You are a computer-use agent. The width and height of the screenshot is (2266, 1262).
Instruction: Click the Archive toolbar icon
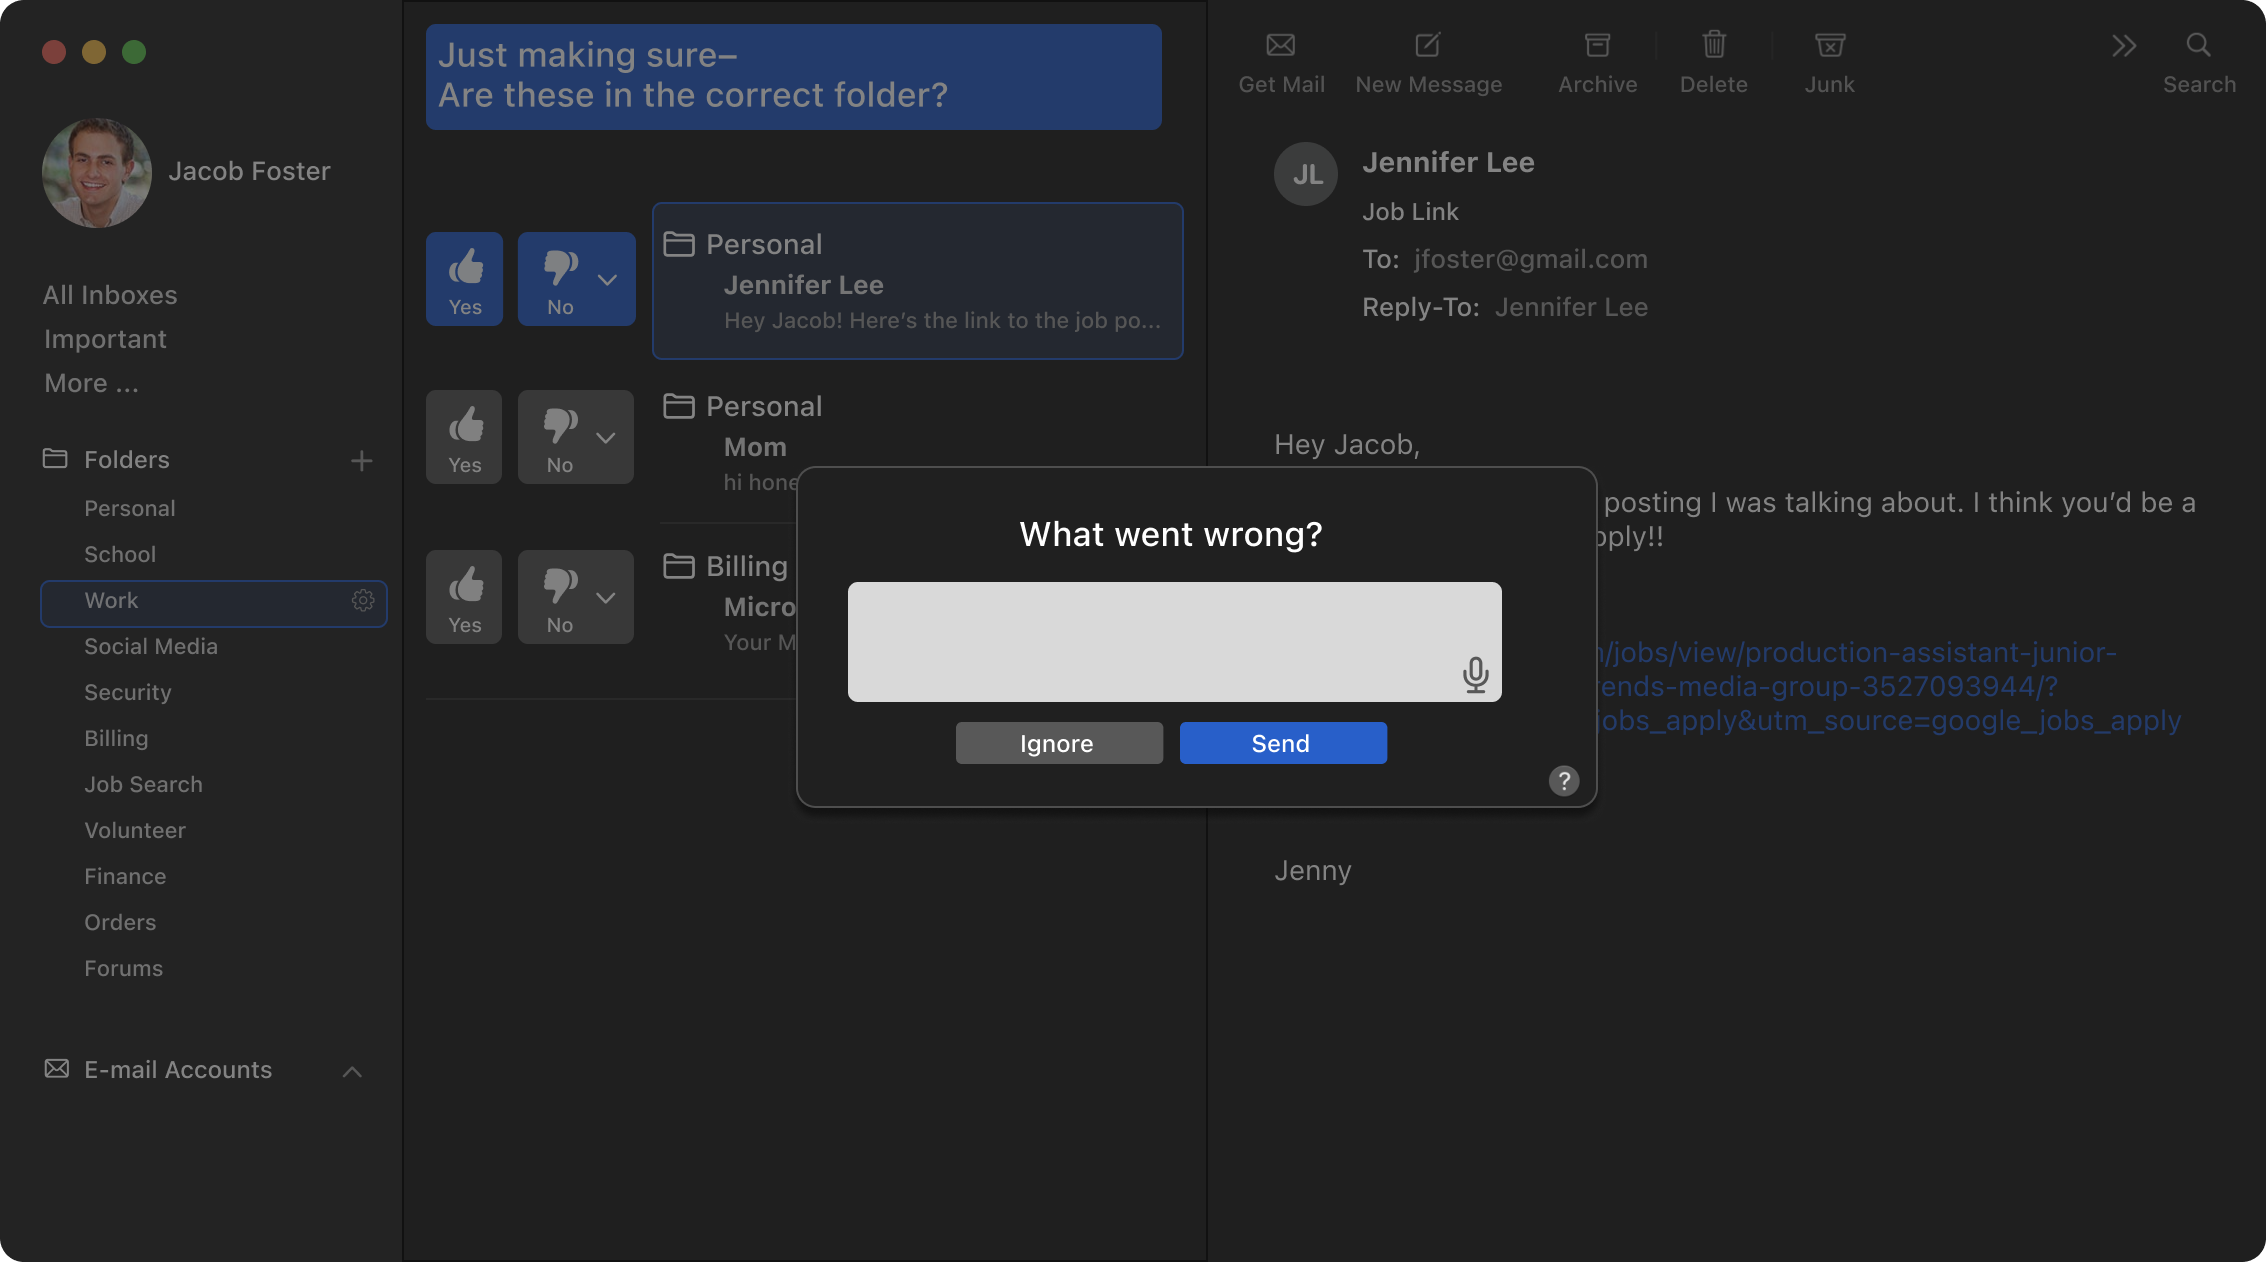1597,45
